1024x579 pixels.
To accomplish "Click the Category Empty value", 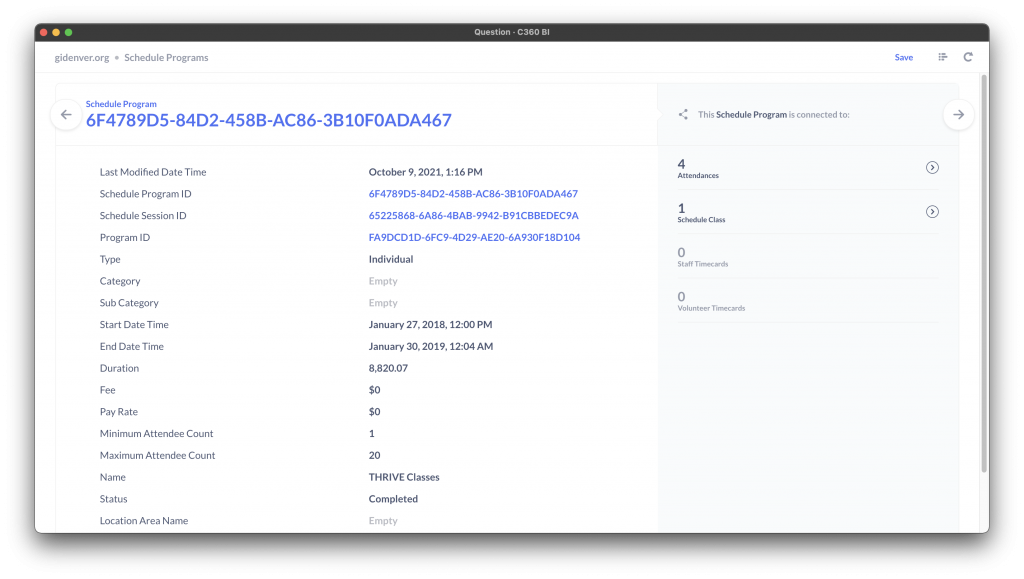I will coord(383,281).
